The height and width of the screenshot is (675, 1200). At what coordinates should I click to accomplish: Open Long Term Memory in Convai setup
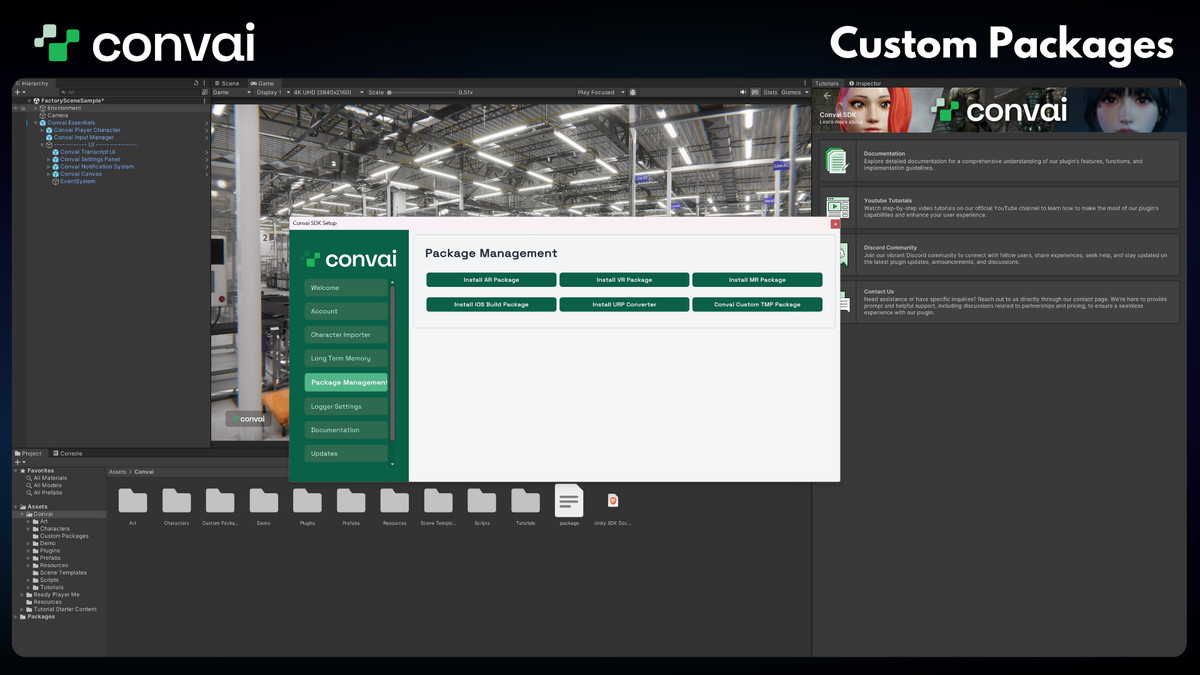[x=346, y=358]
